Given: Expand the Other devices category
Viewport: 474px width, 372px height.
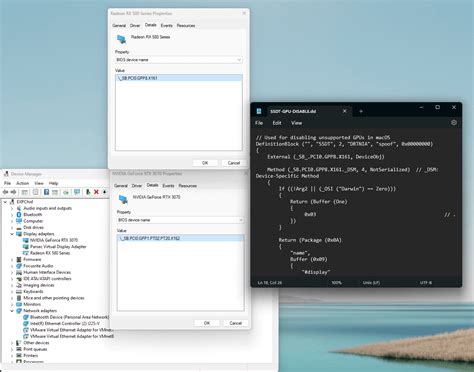Looking at the screenshot, I should 12,343.
